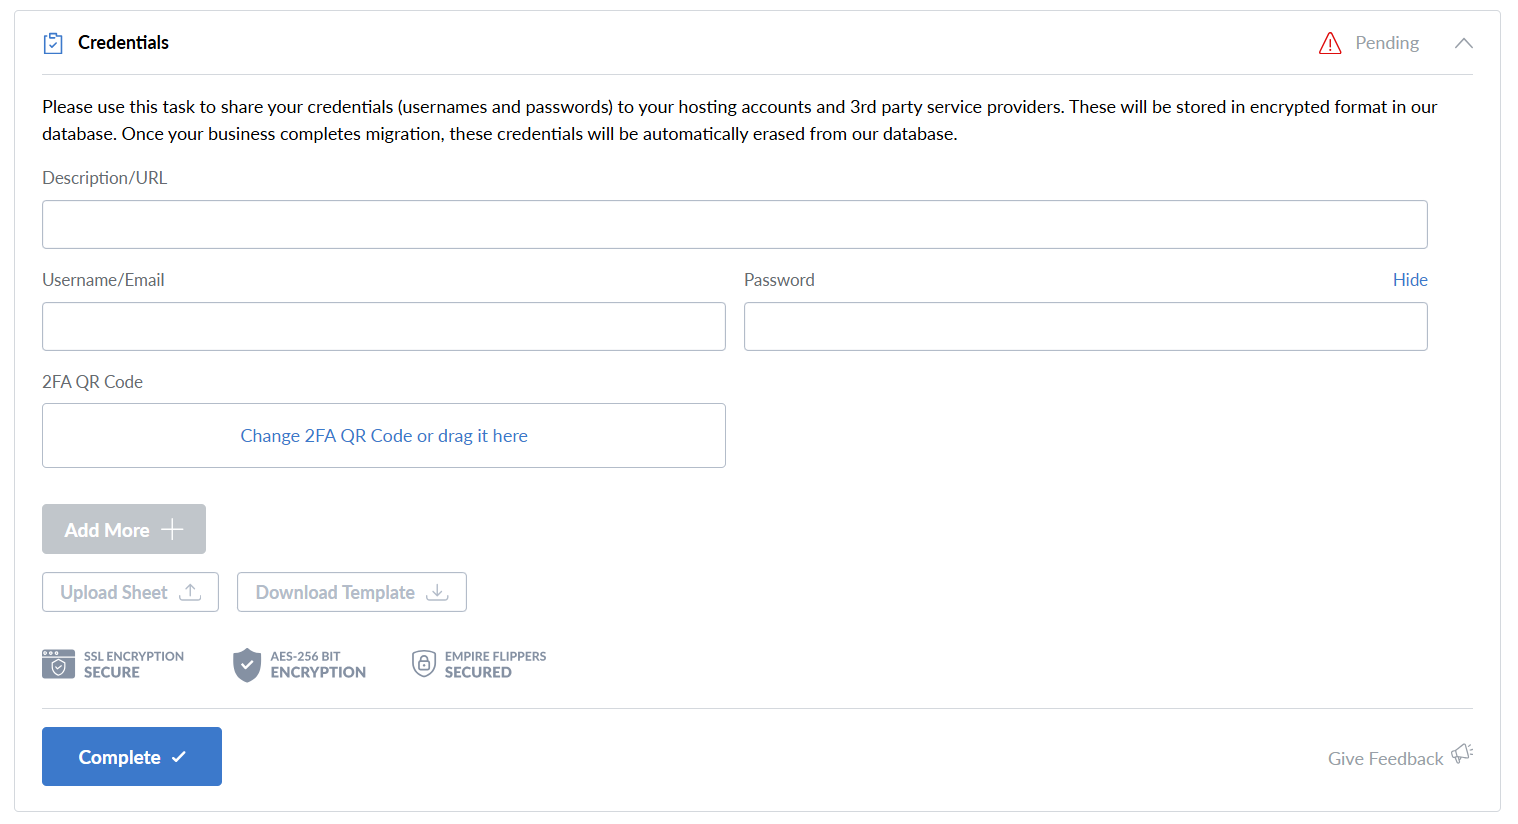1518x824 pixels.
Task: Click the download arrow icon on Download Template
Action: tap(437, 592)
